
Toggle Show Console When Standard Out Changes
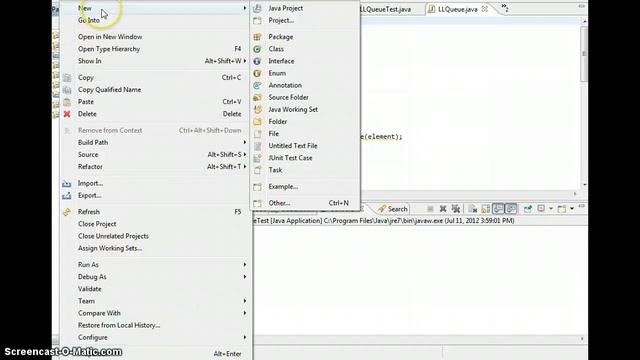point(498,209)
